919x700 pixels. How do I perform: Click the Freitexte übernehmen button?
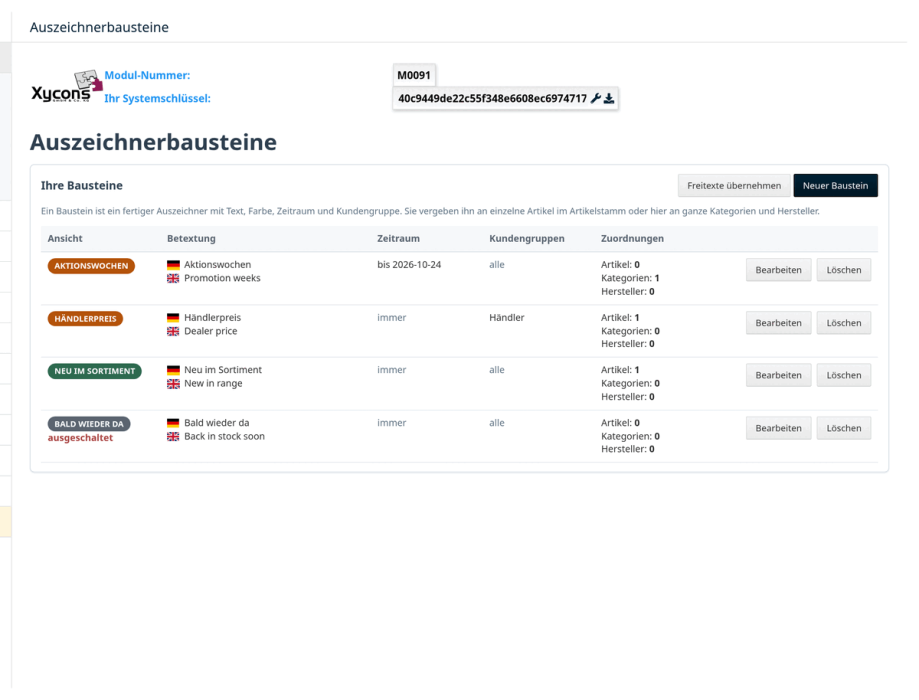734,185
